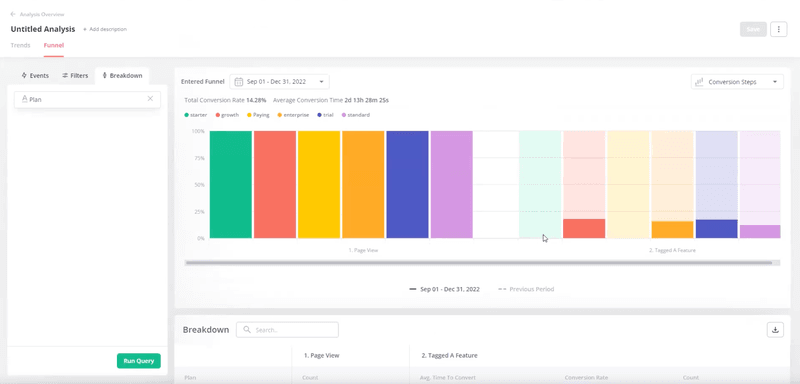Click the yellow Paying bar in Page View
The image size is (800, 384).
(x=319, y=185)
